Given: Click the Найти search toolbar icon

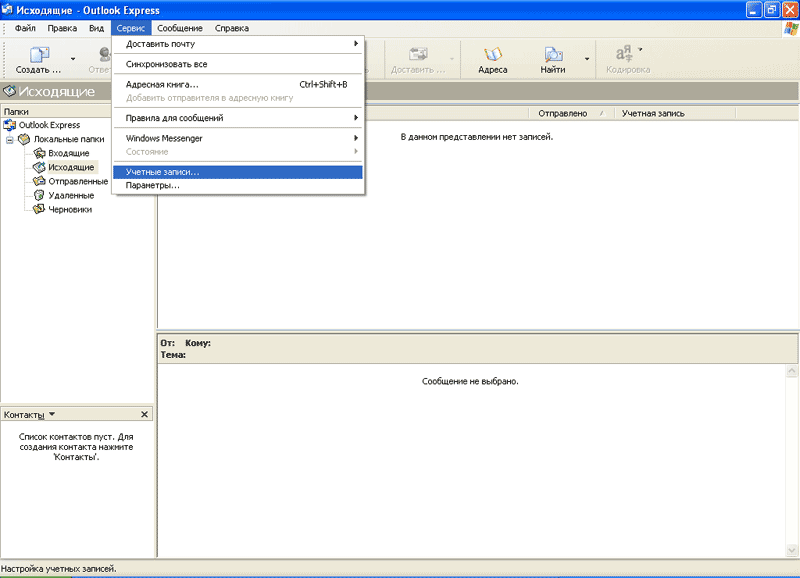Looking at the screenshot, I should pyautogui.click(x=553, y=55).
